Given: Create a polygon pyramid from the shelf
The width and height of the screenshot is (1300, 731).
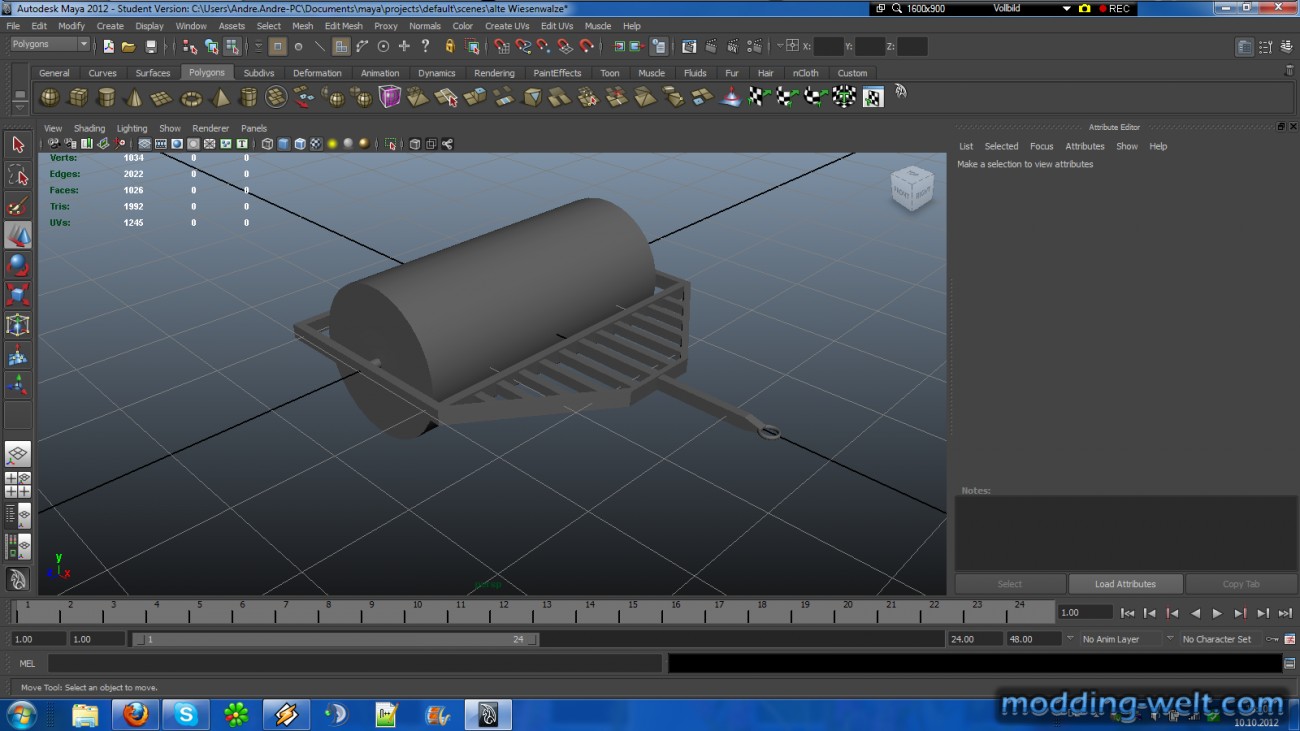Looking at the screenshot, I should pyautogui.click(x=219, y=97).
